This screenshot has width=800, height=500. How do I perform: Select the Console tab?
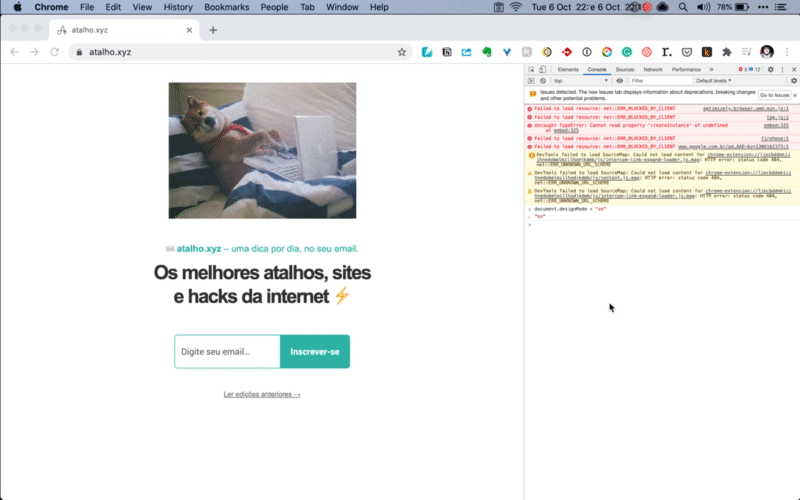tap(596, 69)
